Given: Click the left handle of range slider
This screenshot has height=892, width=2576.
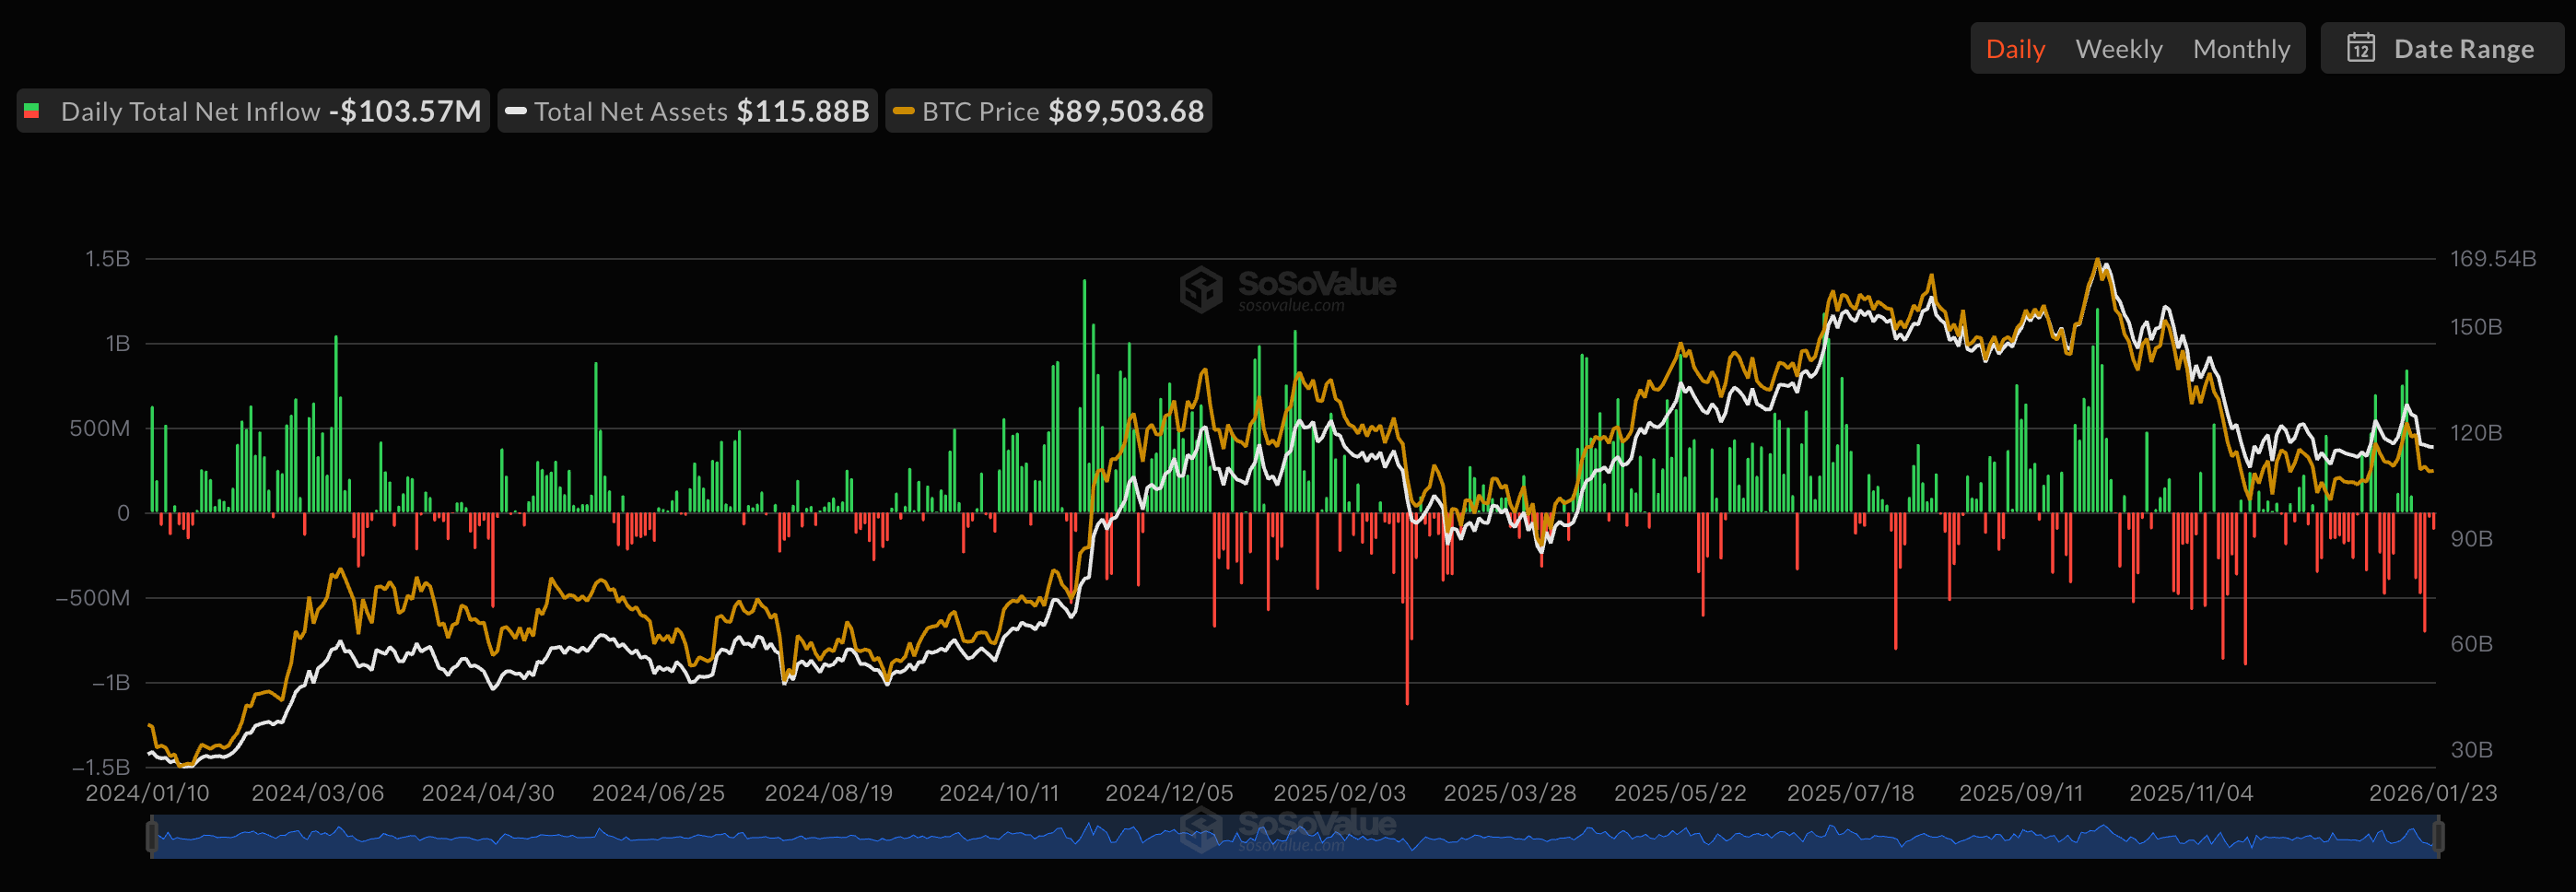Looking at the screenshot, I should pos(152,836).
